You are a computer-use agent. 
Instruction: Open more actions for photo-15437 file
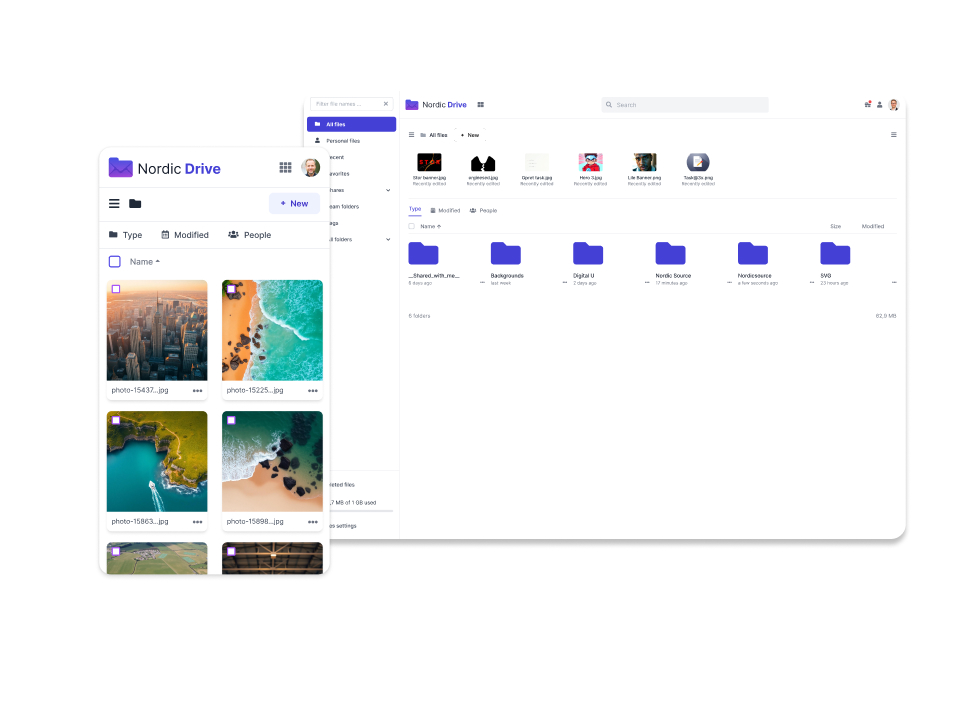pos(198,391)
